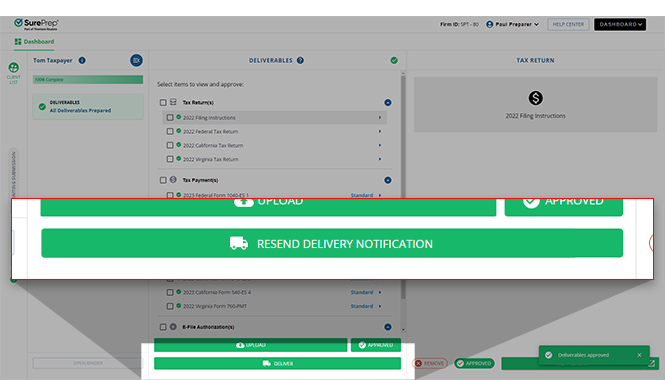Click Standard link on 2022 Virginia Form 760-PMT
This screenshot has height=380, width=665.
point(362,306)
